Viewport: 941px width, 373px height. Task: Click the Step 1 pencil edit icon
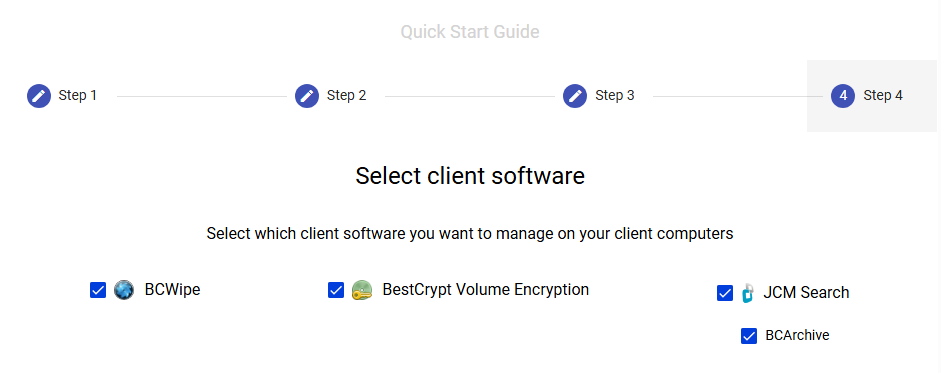pos(39,96)
